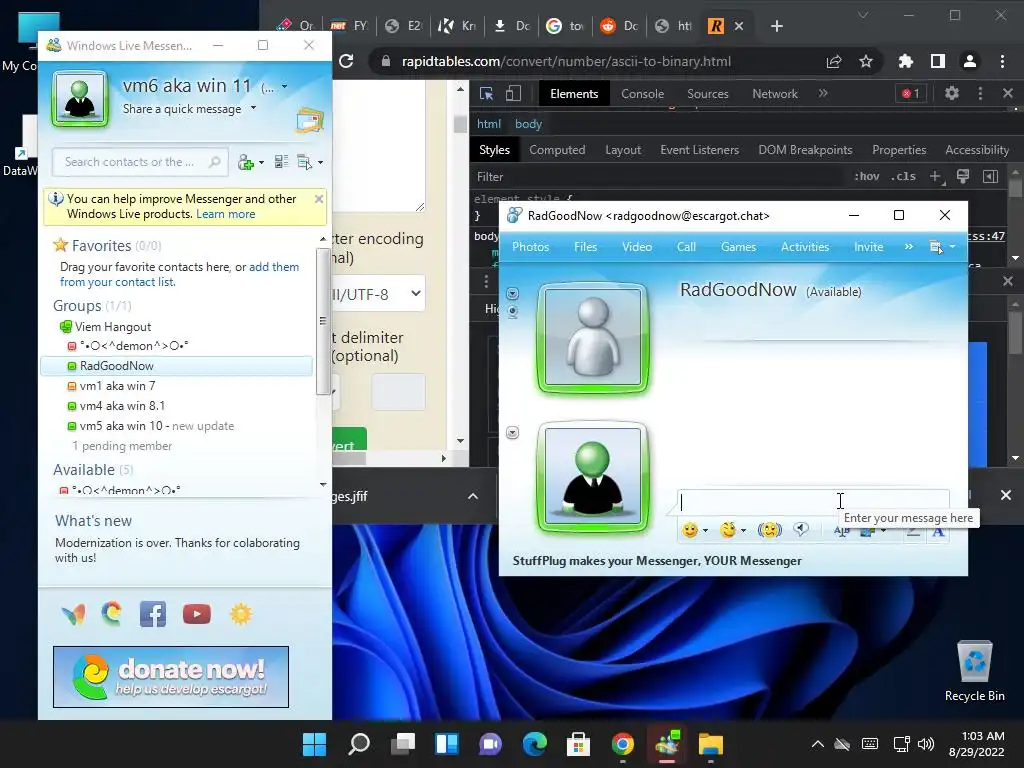Switch to Sources tab in DevTools
This screenshot has height=768, width=1024.
coord(707,93)
